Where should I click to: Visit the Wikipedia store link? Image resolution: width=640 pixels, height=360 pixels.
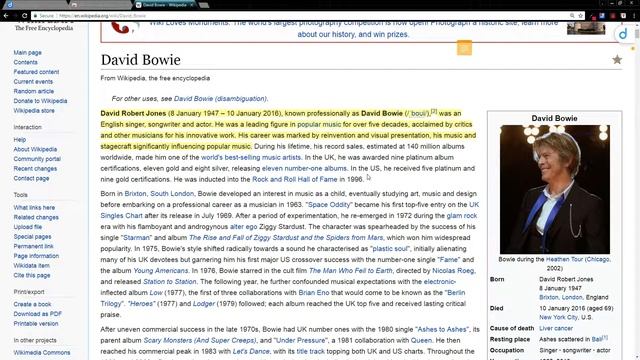34,111
